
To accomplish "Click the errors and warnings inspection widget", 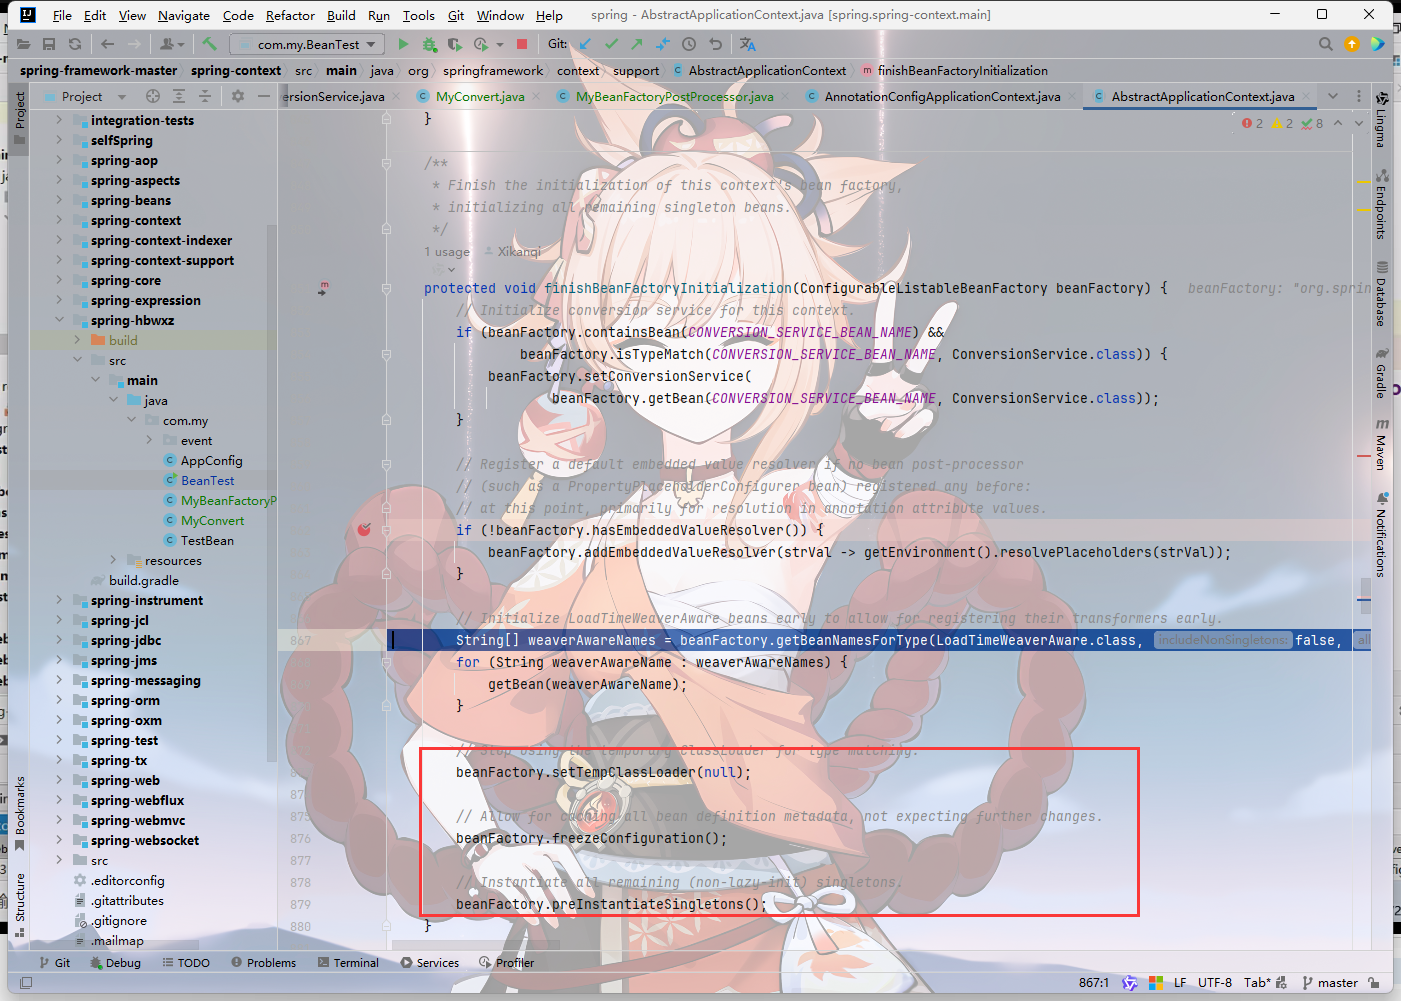I will (1282, 123).
